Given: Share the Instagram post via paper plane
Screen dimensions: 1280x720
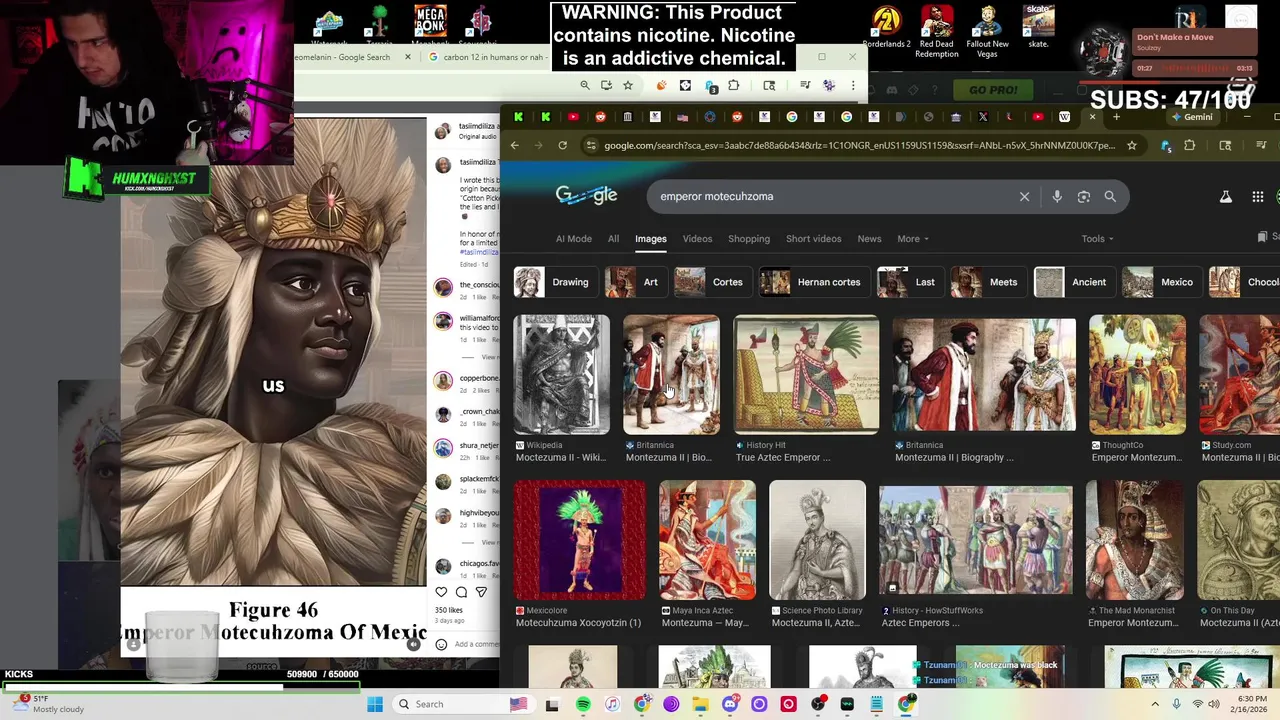Looking at the screenshot, I should [481, 592].
